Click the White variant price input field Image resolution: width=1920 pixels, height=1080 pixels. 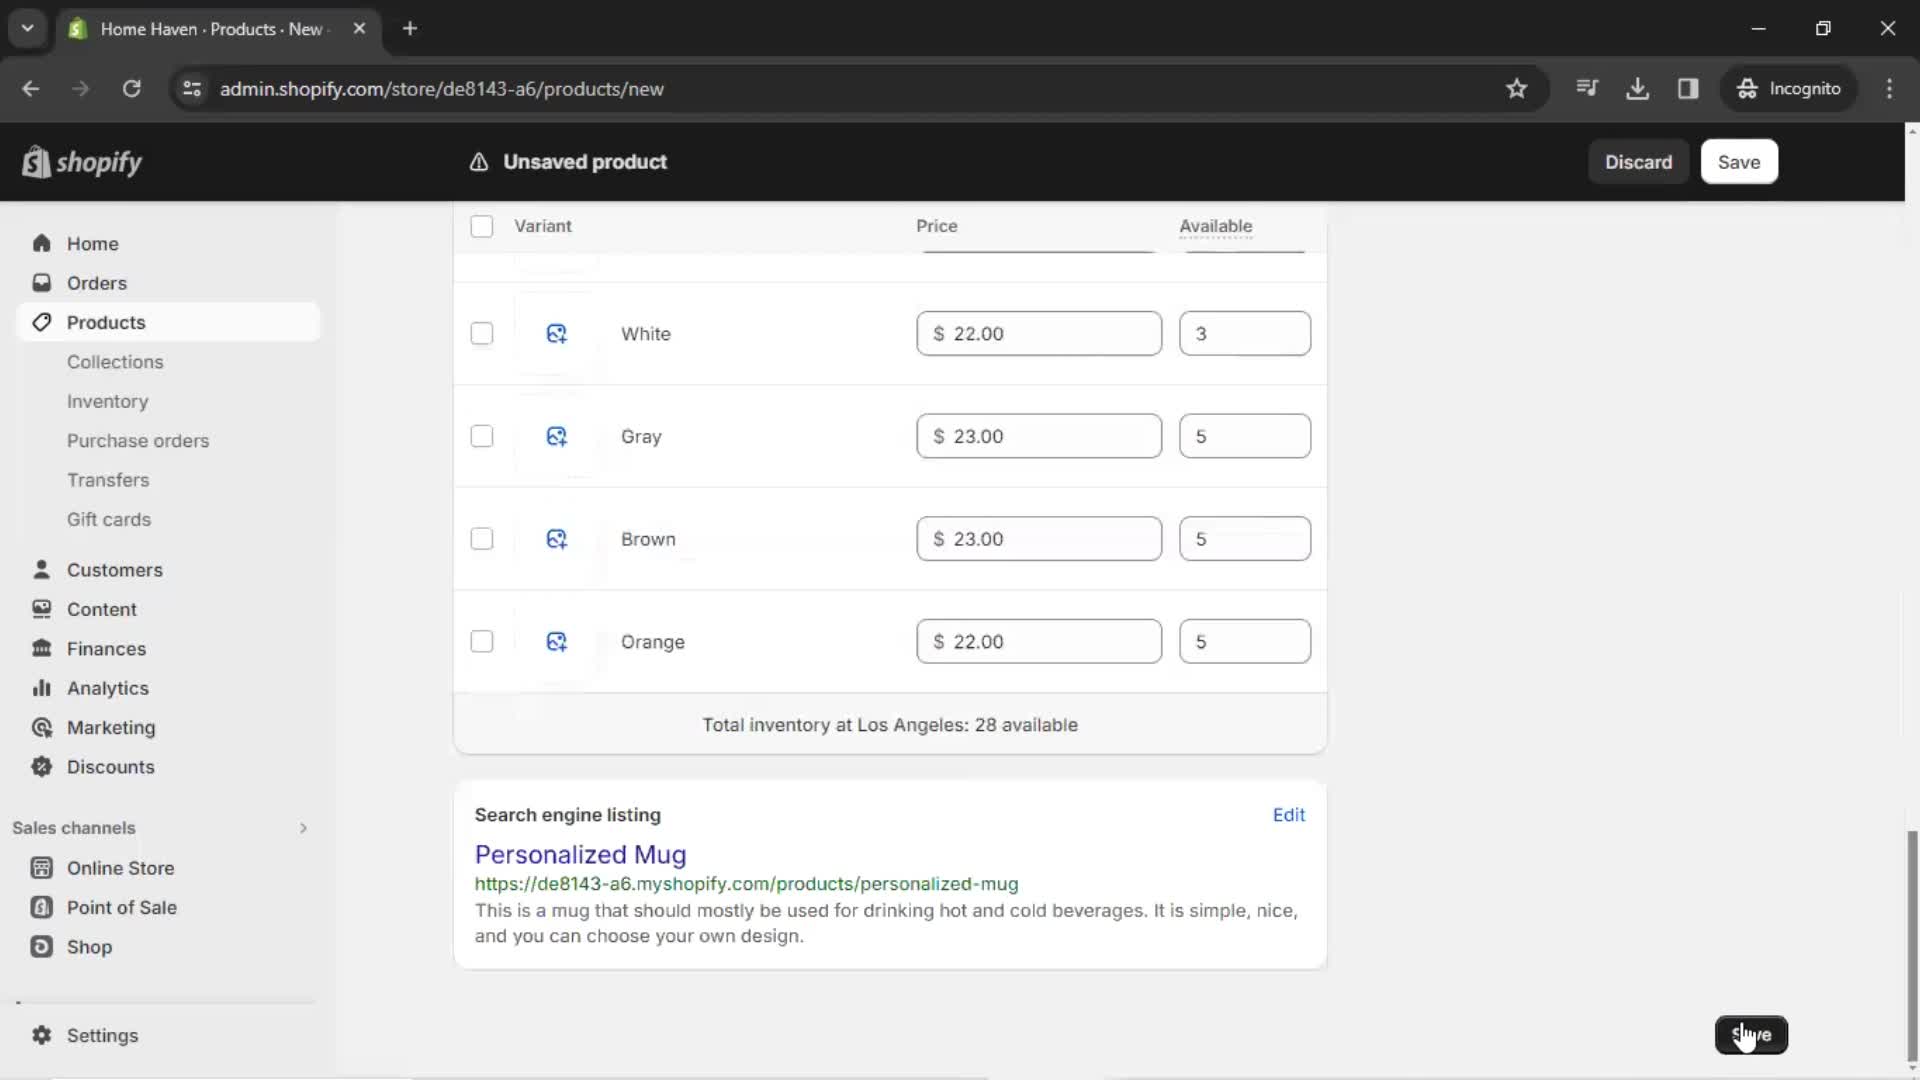pyautogui.click(x=1040, y=334)
